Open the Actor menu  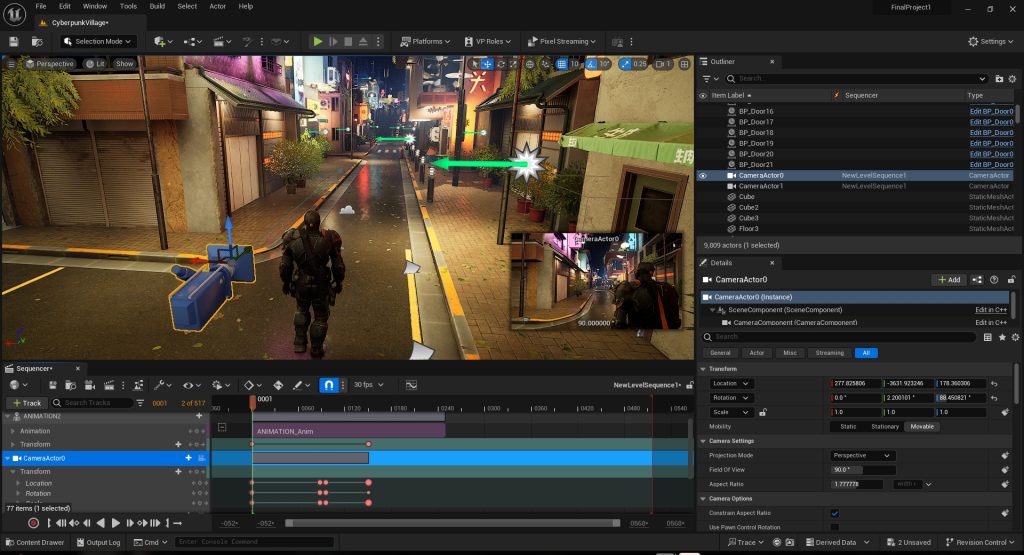[217, 7]
